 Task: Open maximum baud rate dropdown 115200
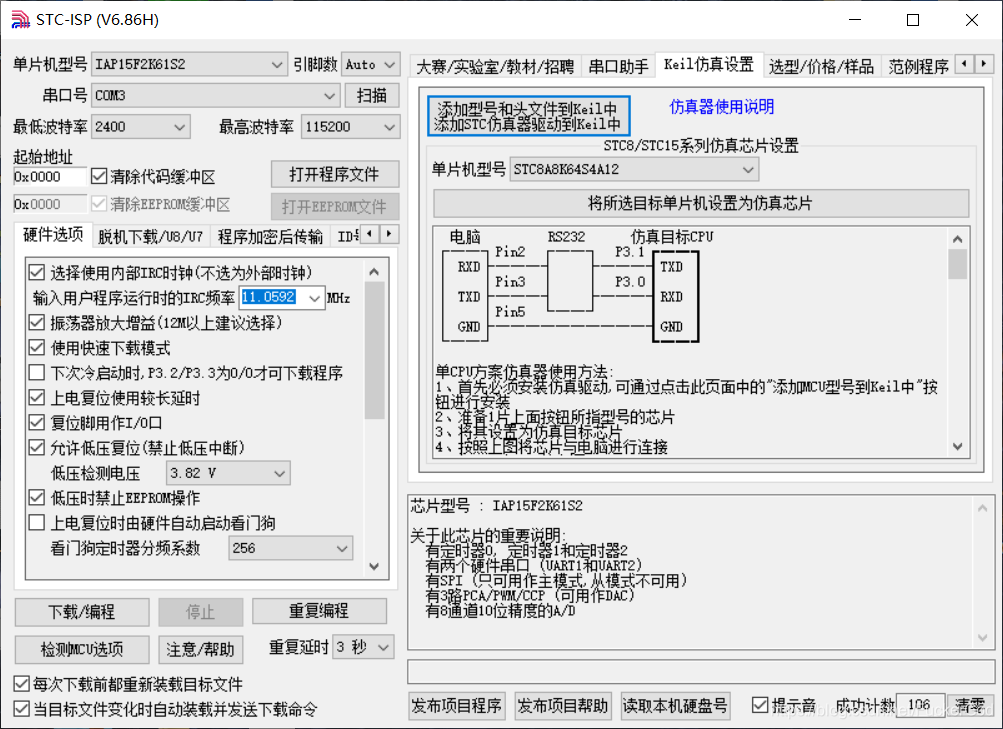coord(351,127)
